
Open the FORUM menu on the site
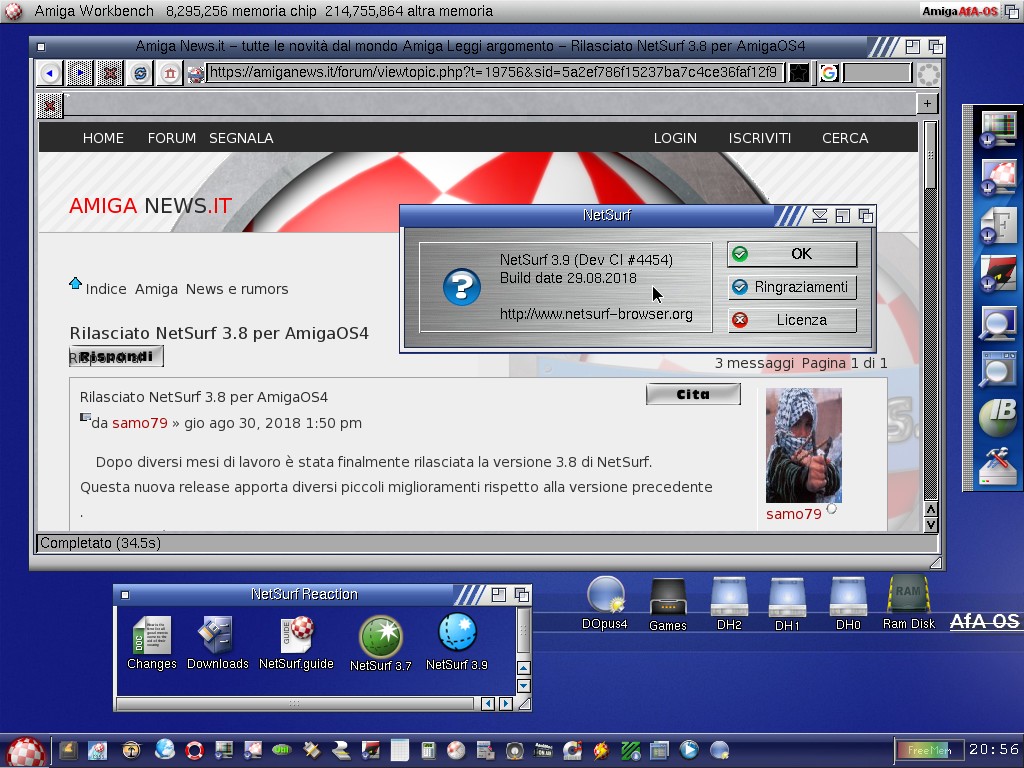click(172, 138)
